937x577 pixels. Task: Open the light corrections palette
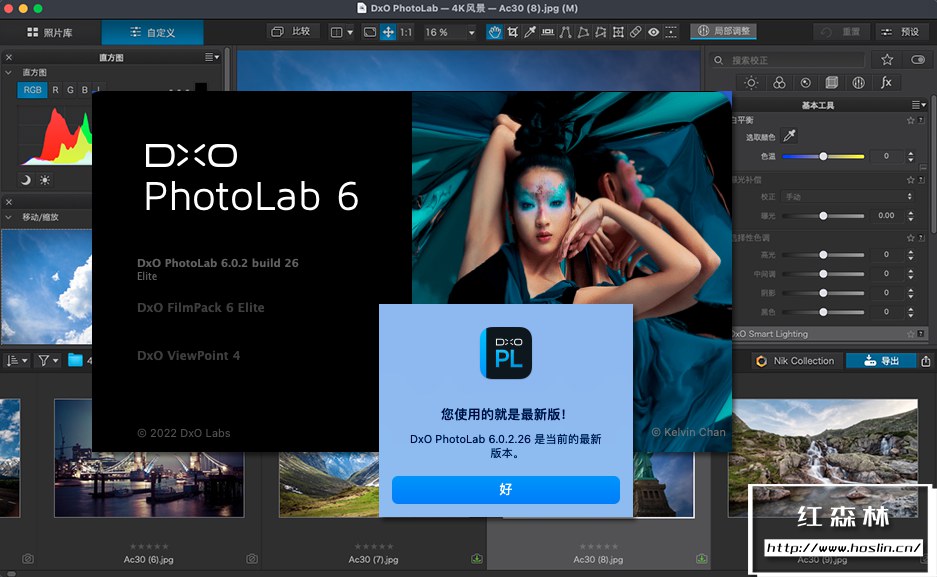751,83
